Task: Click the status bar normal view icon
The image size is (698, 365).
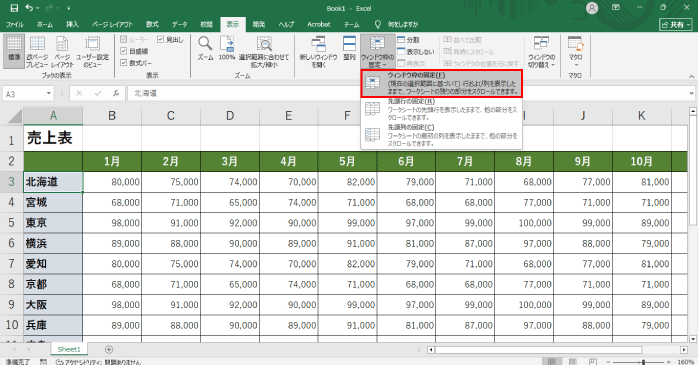Action: 552,361
